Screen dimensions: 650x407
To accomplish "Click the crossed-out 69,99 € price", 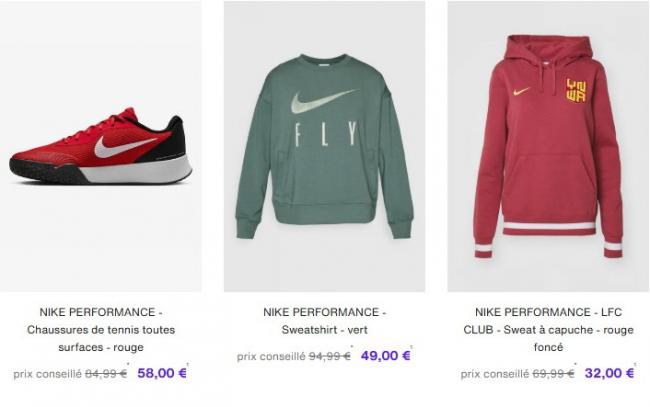I will tap(554, 374).
